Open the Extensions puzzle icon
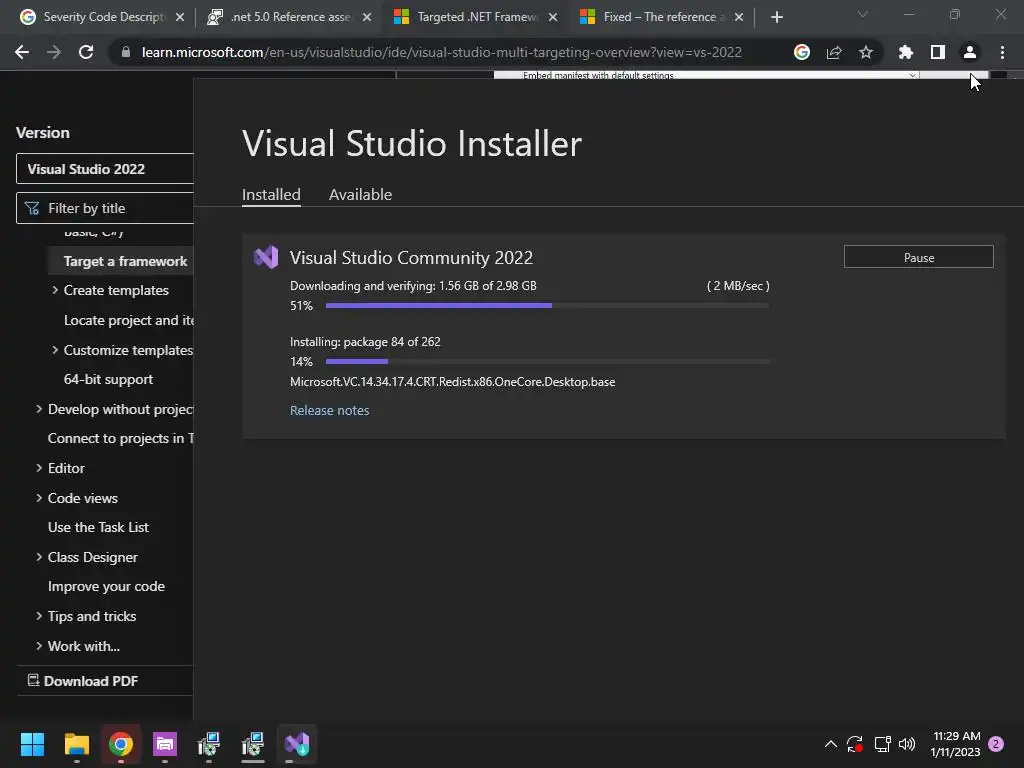This screenshot has width=1024, height=768. pos(905,52)
